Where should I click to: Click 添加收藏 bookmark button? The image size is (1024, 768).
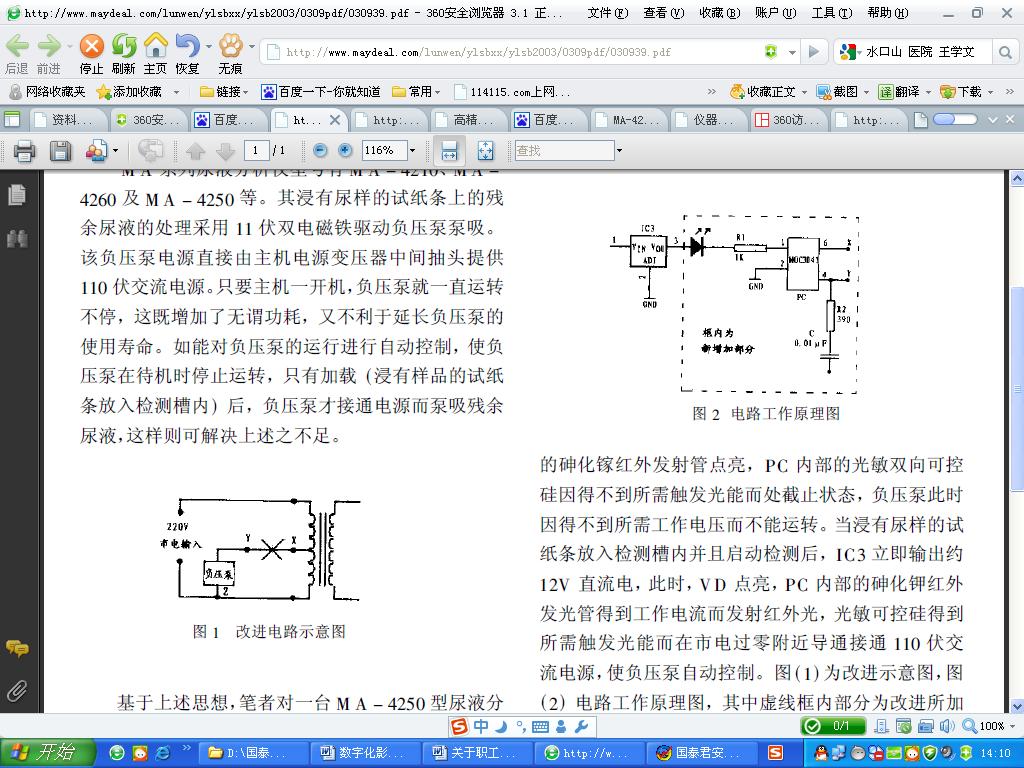129,92
